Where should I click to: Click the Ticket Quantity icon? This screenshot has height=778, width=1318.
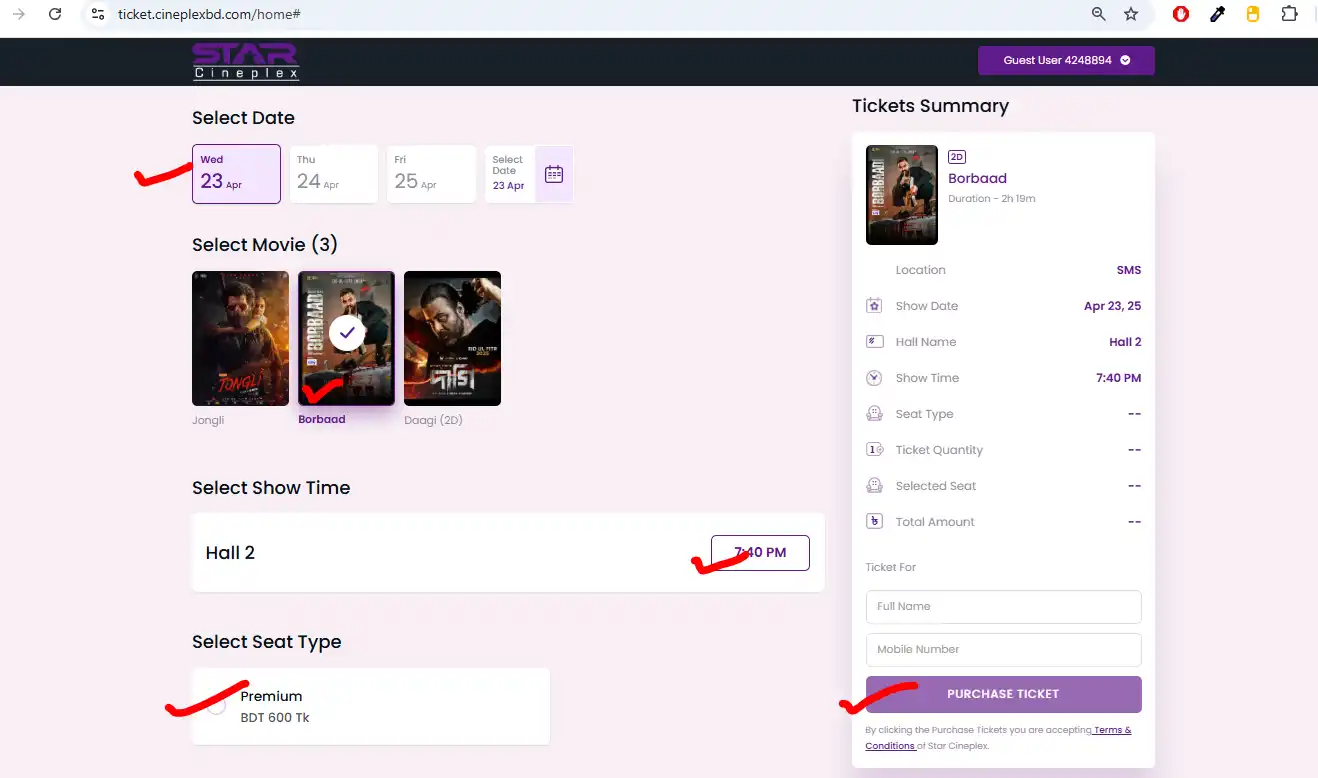(x=874, y=450)
